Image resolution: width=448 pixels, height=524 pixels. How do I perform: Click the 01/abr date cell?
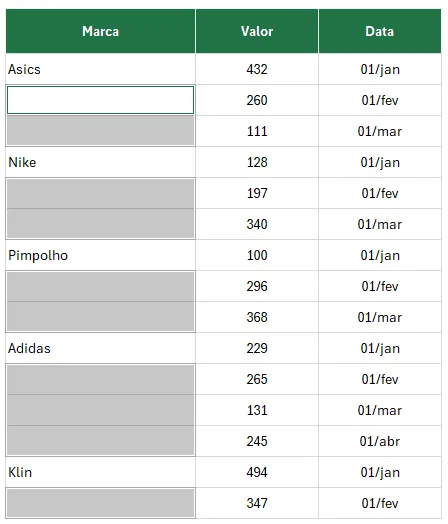click(x=380, y=441)
